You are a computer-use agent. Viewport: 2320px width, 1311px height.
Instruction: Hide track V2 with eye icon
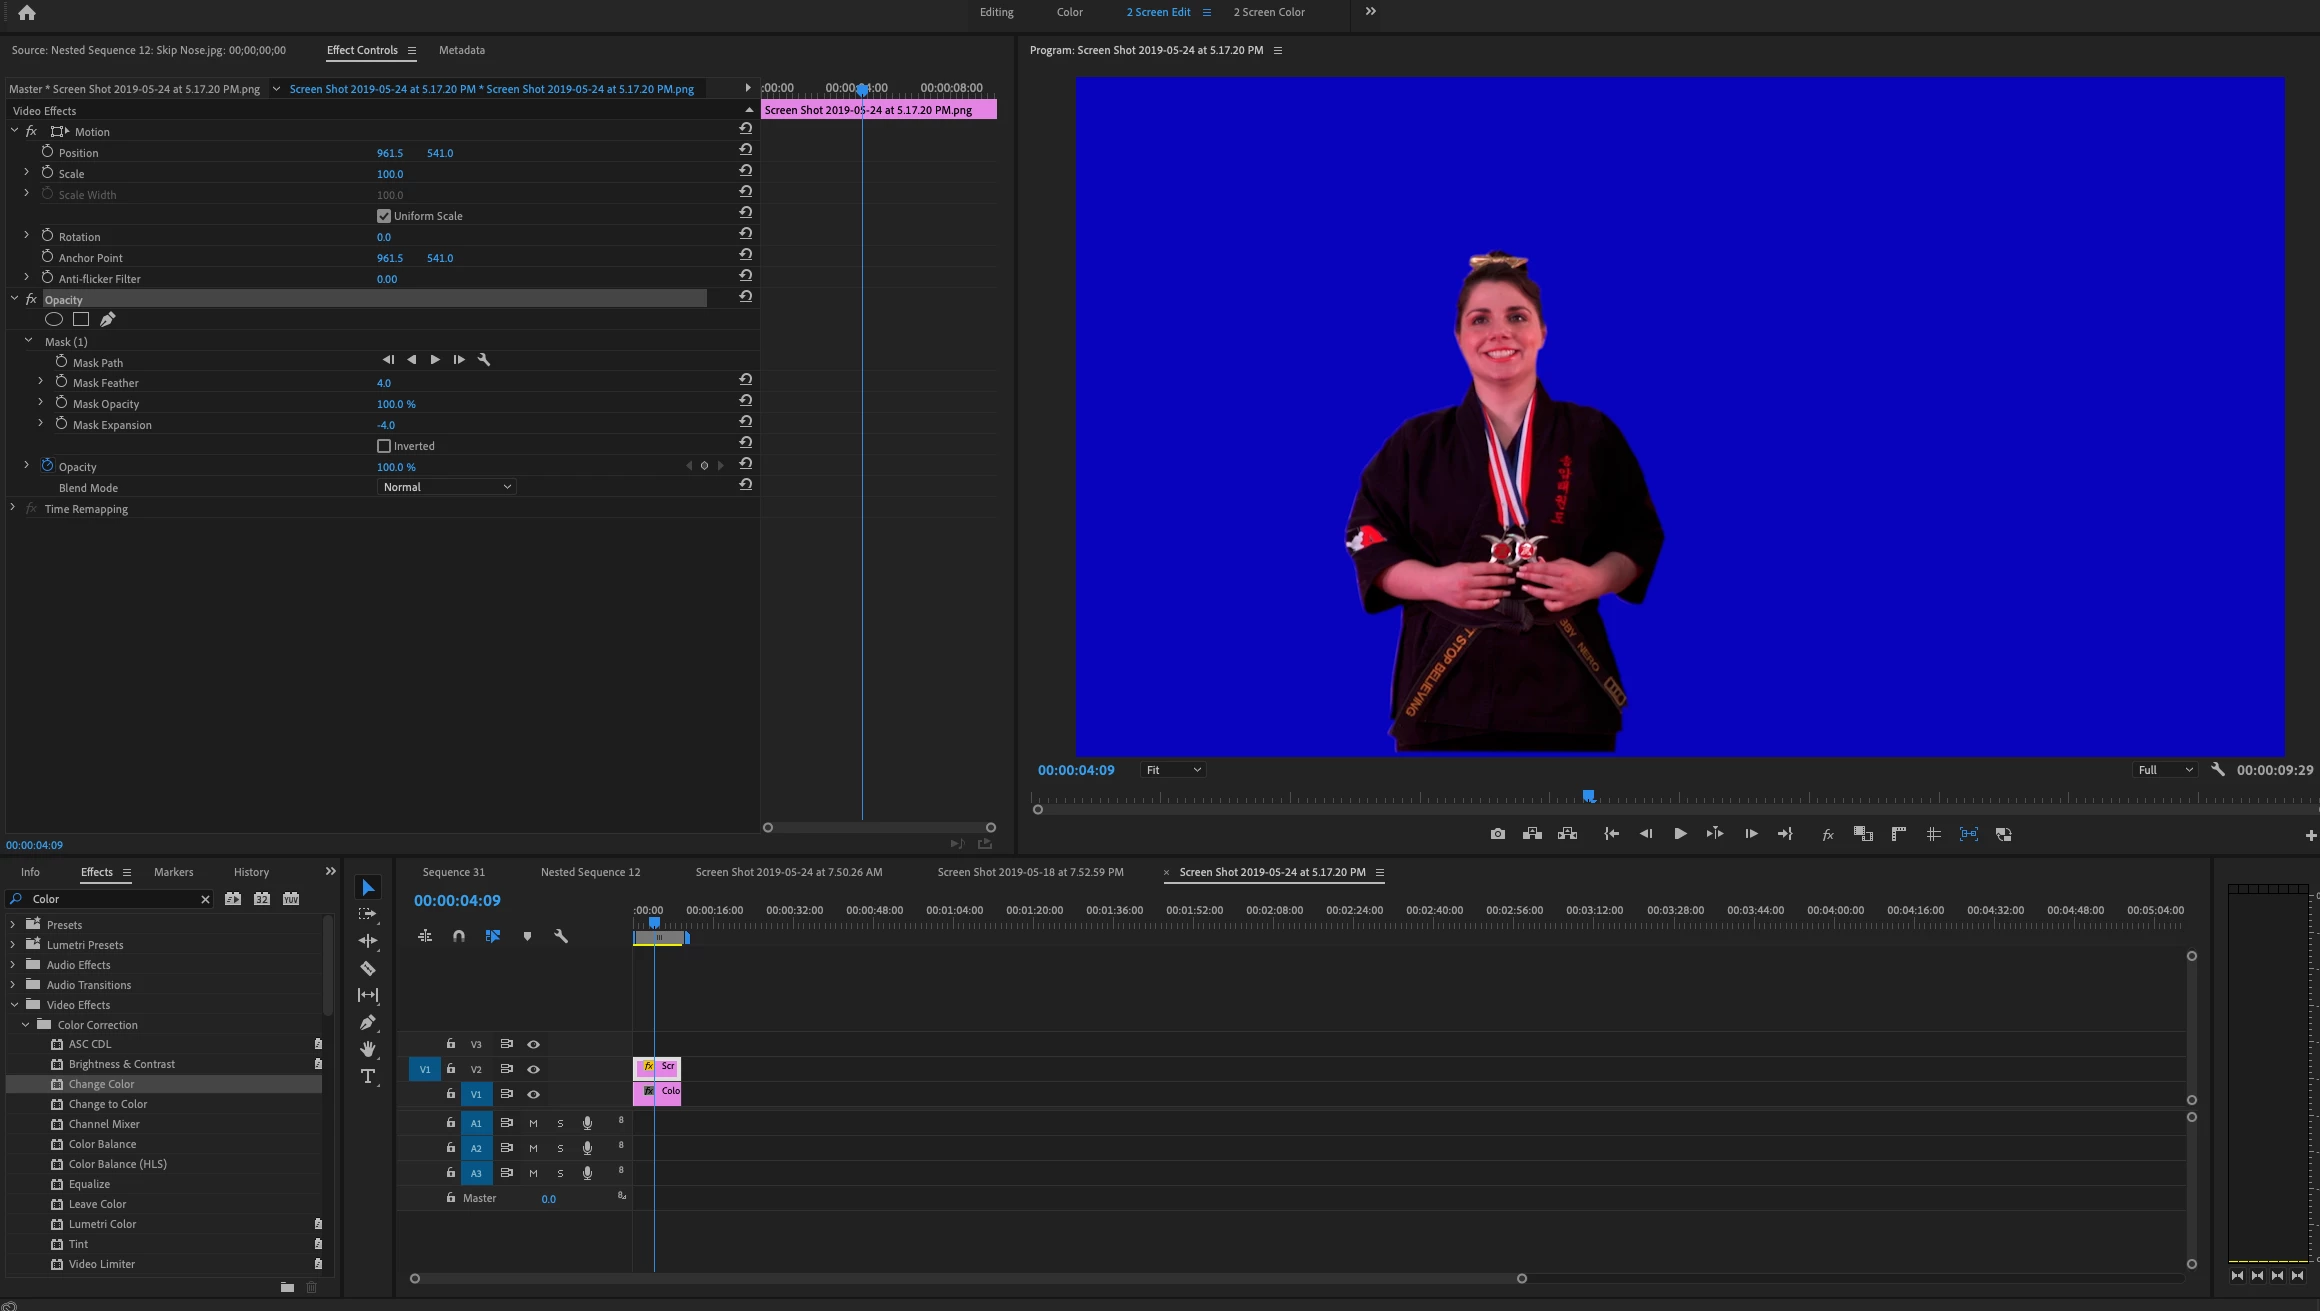tap(533, 1069)
